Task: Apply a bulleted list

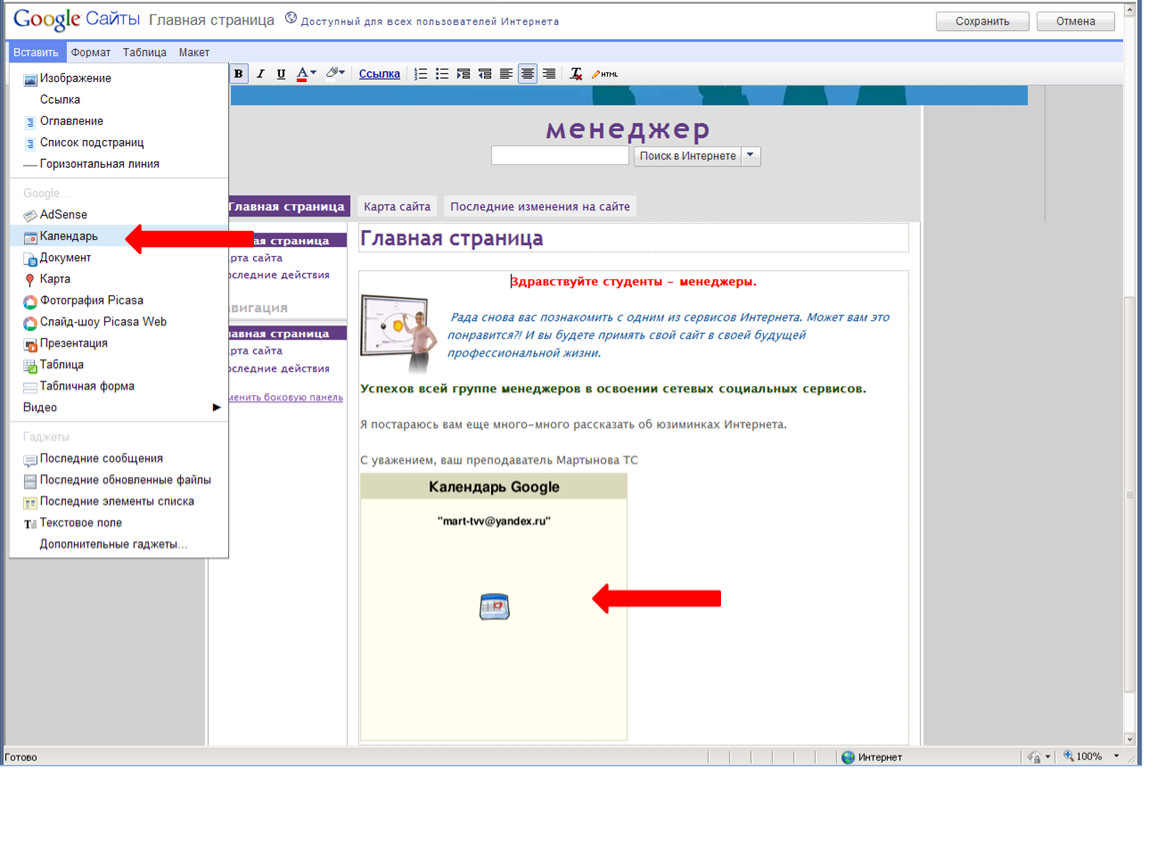Action: pyautogui.click(x=442, y=74)
